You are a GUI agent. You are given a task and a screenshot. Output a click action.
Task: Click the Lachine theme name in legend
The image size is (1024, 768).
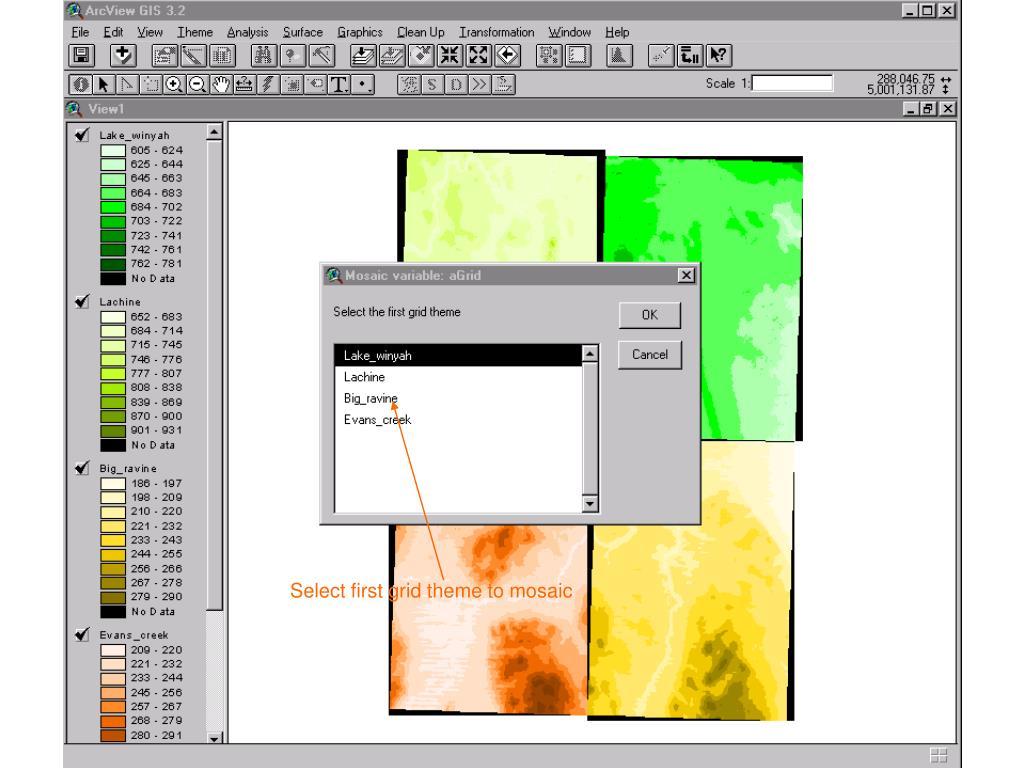120,302
